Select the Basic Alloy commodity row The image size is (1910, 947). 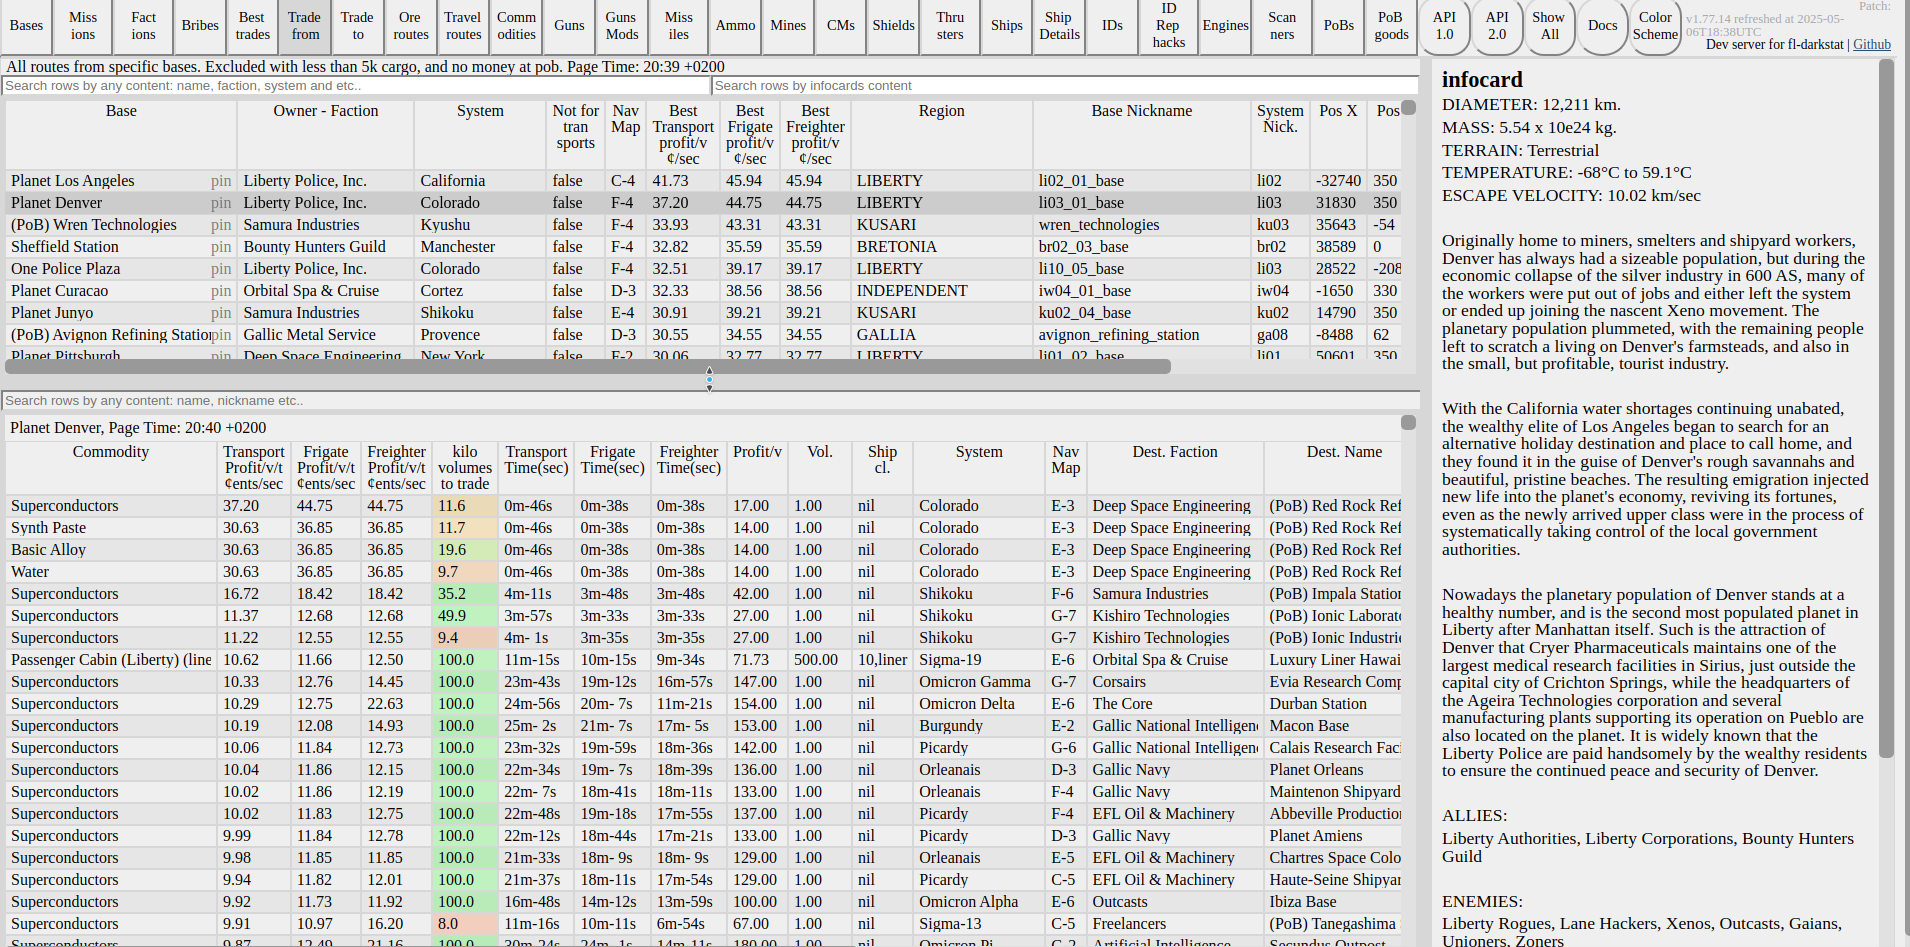(x=703, y=550)
